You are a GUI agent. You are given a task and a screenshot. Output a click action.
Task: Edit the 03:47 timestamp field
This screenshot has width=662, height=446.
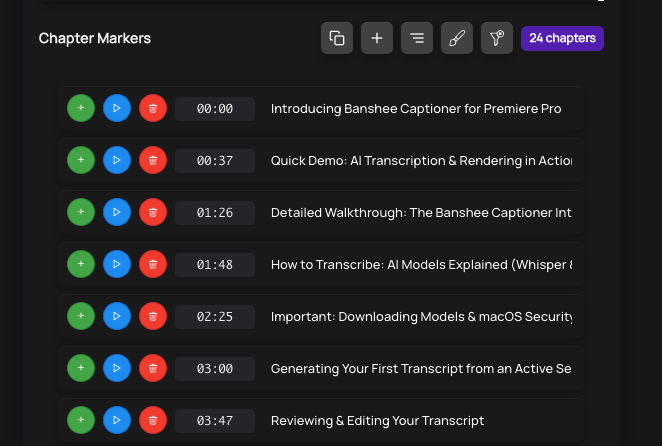coord(215,421)
